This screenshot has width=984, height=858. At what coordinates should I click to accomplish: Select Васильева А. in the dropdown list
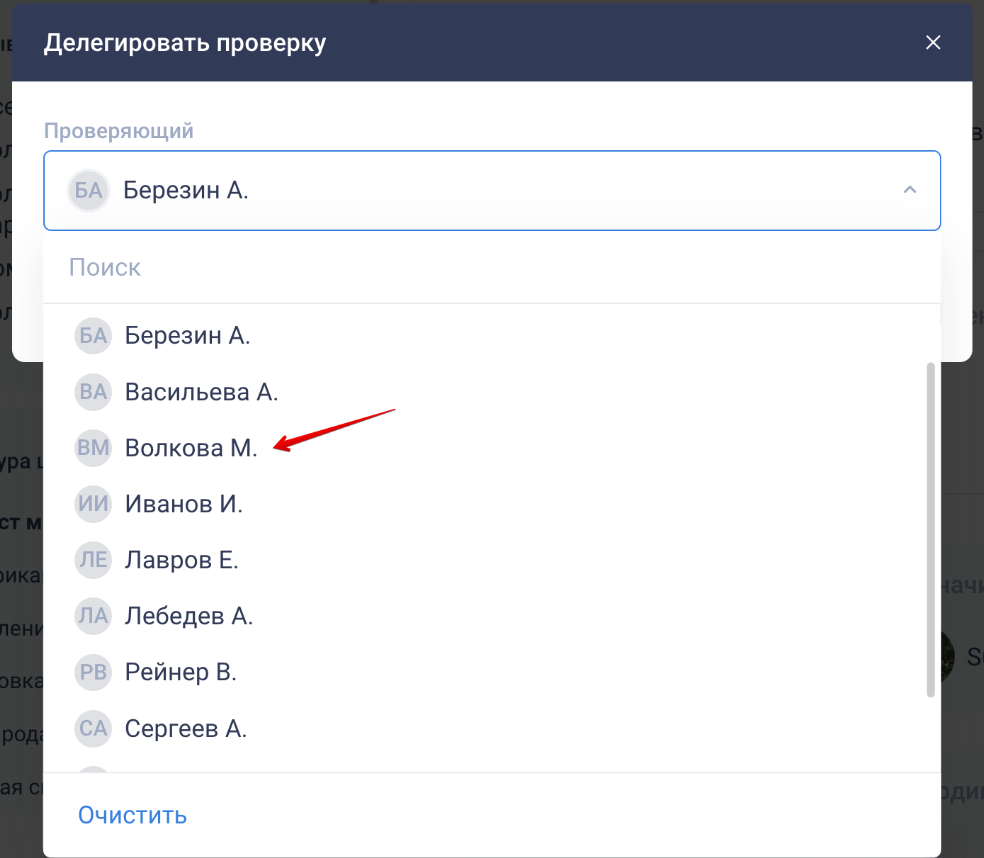[x=201, y=392]
